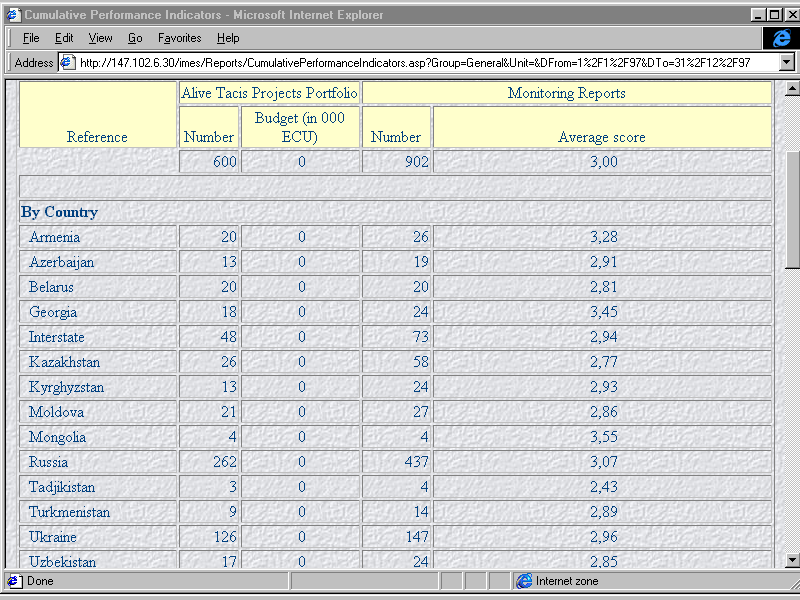Open the Help menu
The width and height of the screenshot is (800, 600).
pyautogui.click(x=228, y=38)
